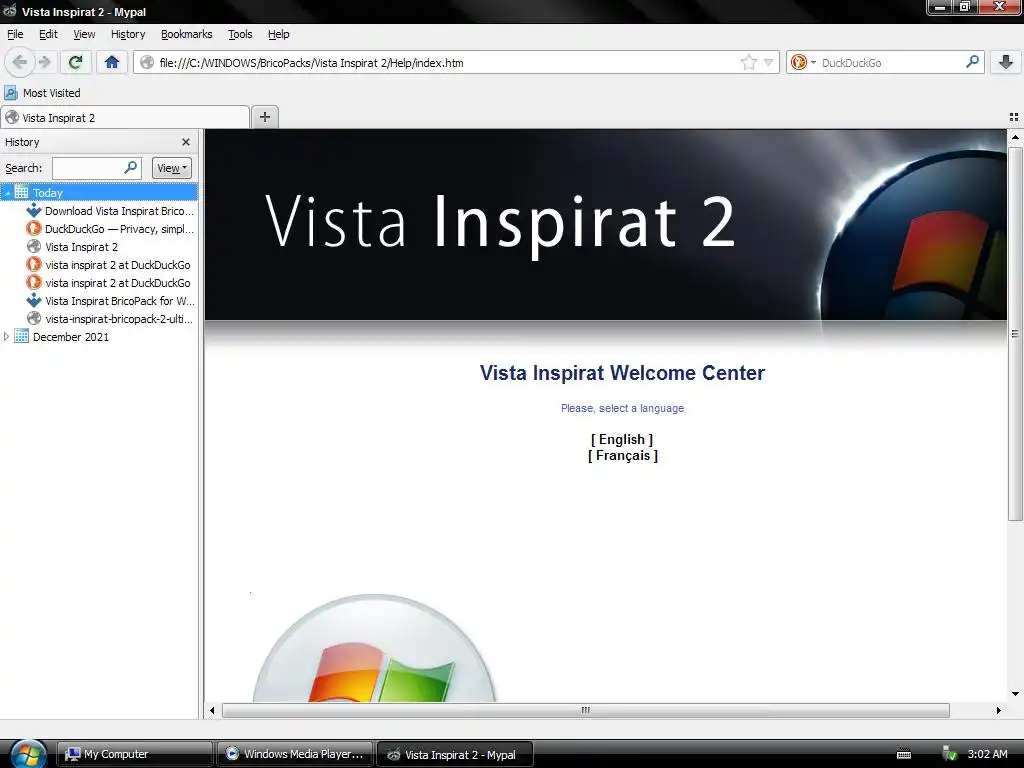Click the magnifier in the toolbar search box
Image resolution: width=1024 pixels, height=768 pixels.
click(x=972, y=62)
